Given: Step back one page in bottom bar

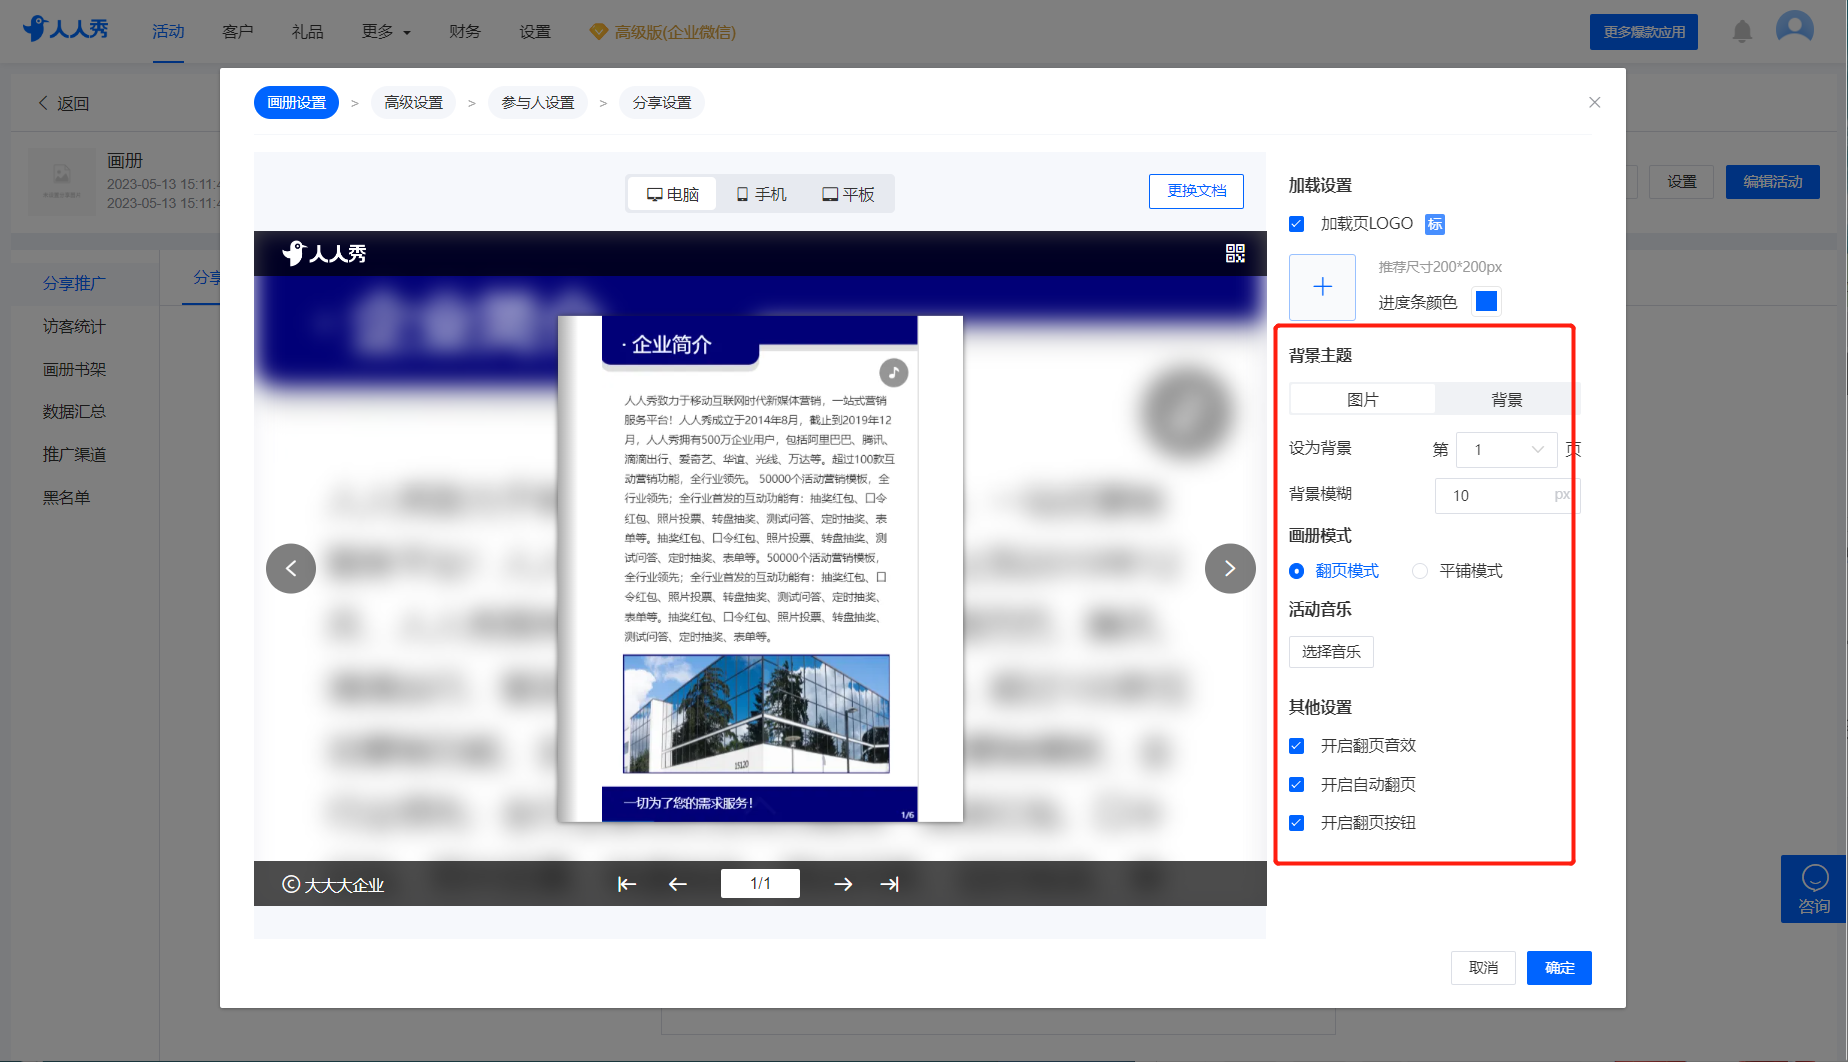Looking at the screenshot, I should (678, 884).
